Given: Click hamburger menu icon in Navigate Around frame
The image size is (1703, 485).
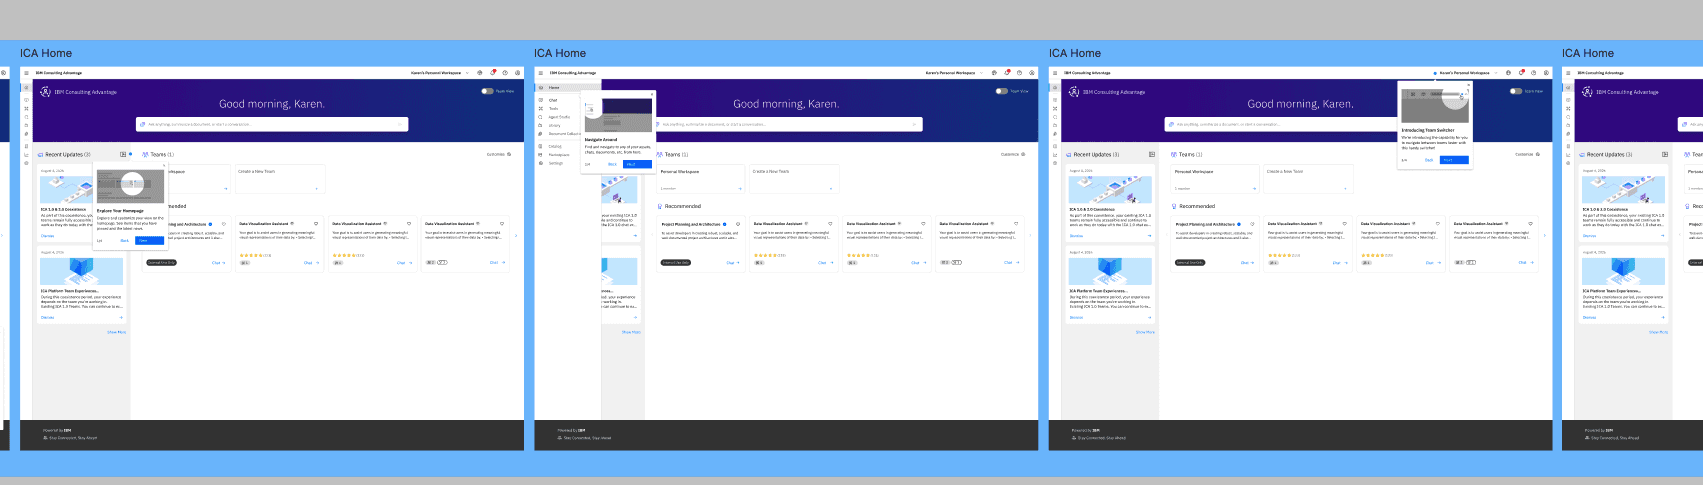Looking at the screenshot, I should click(540, 73).
